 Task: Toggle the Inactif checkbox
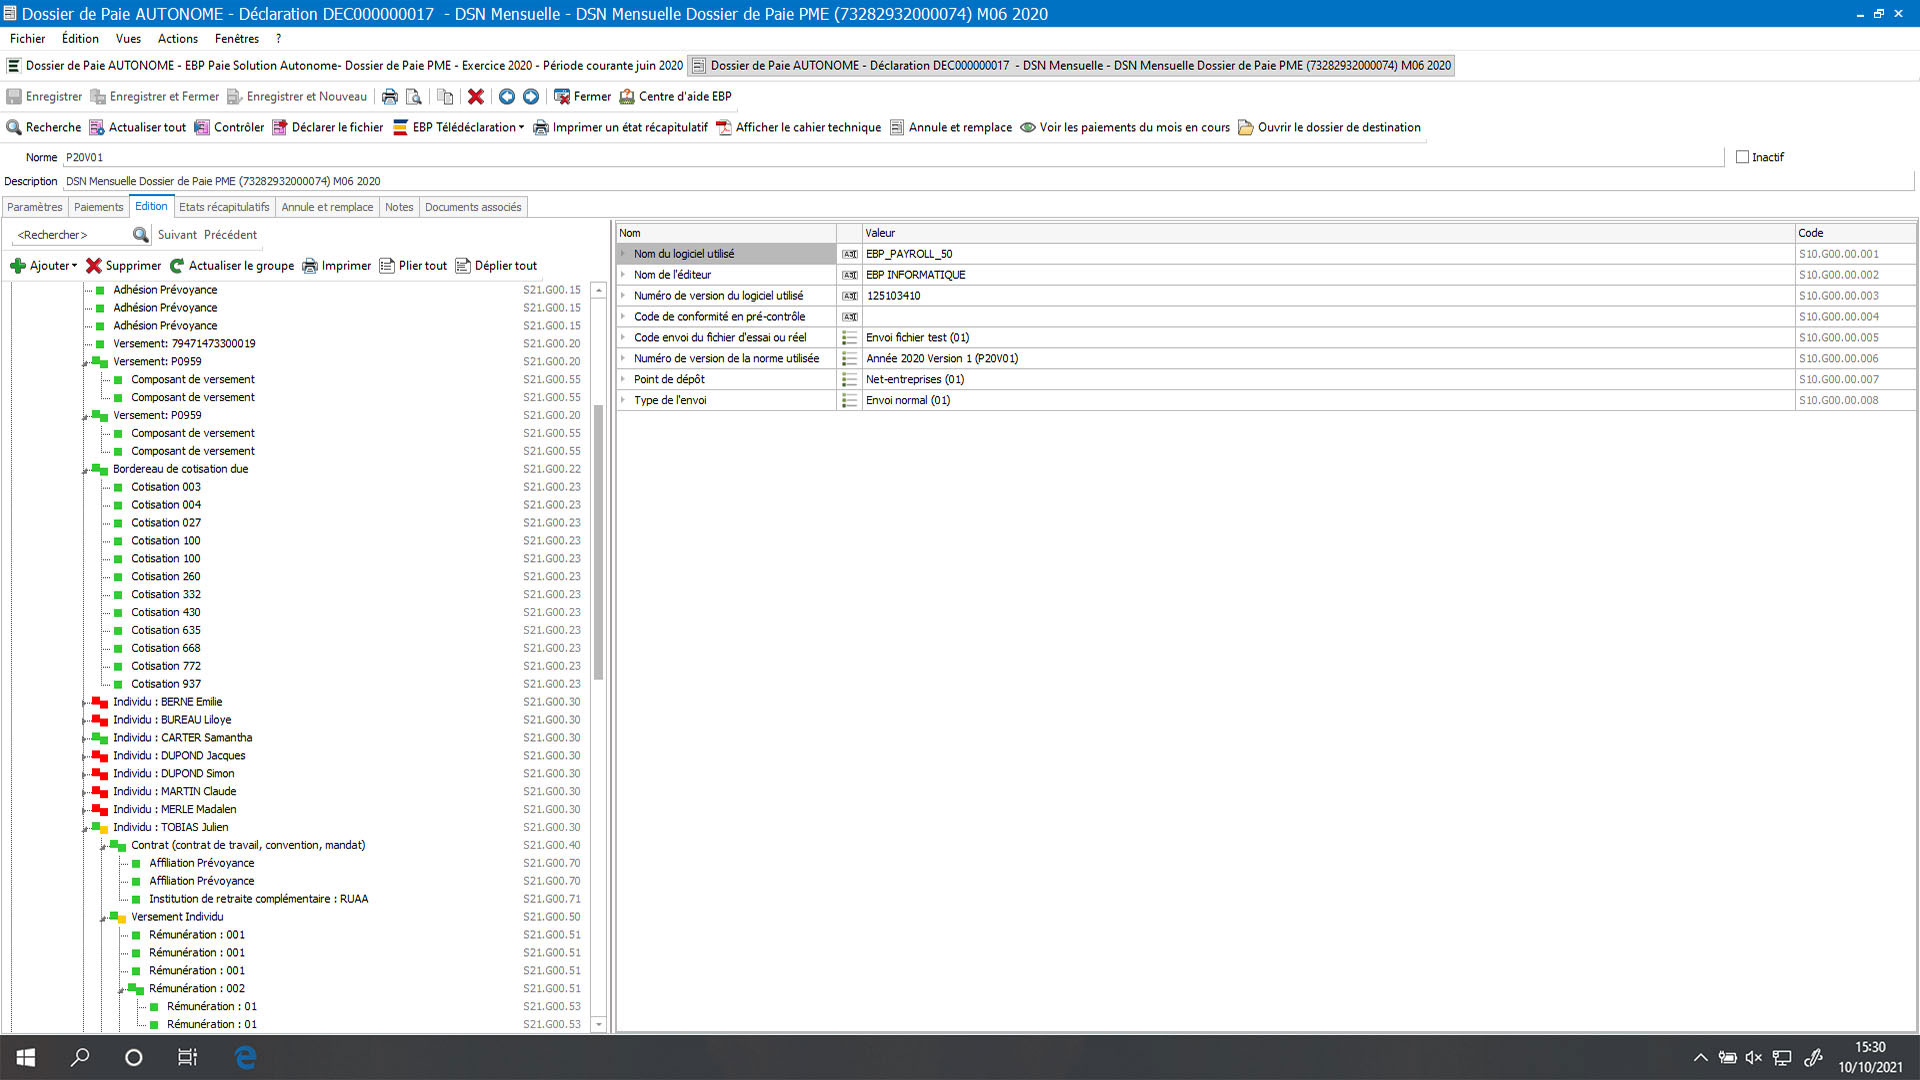[1742, 157]
